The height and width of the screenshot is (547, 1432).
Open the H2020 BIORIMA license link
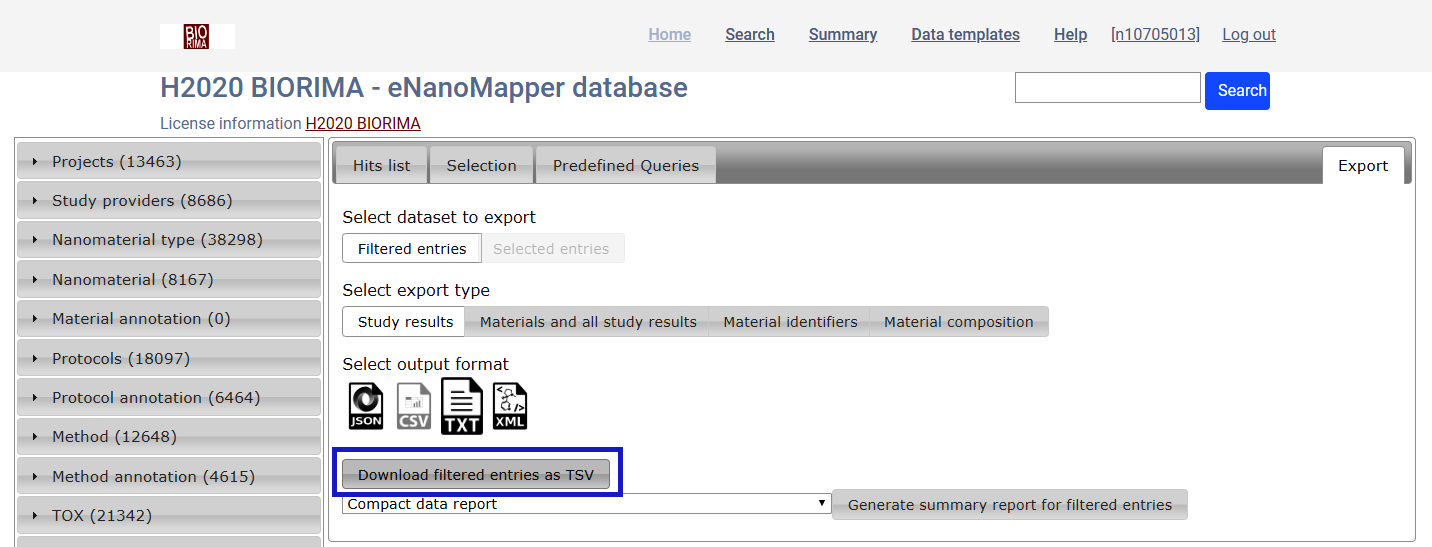point(363,124)
